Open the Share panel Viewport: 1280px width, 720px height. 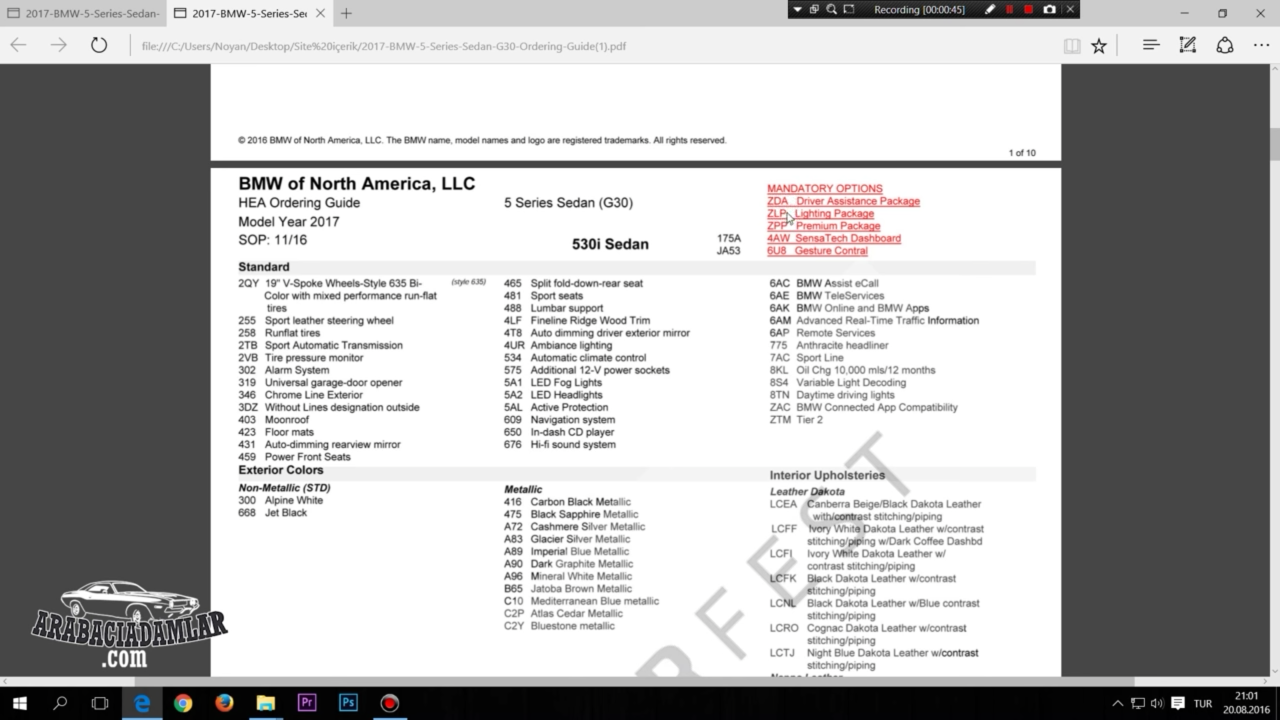coord(1225,45)
